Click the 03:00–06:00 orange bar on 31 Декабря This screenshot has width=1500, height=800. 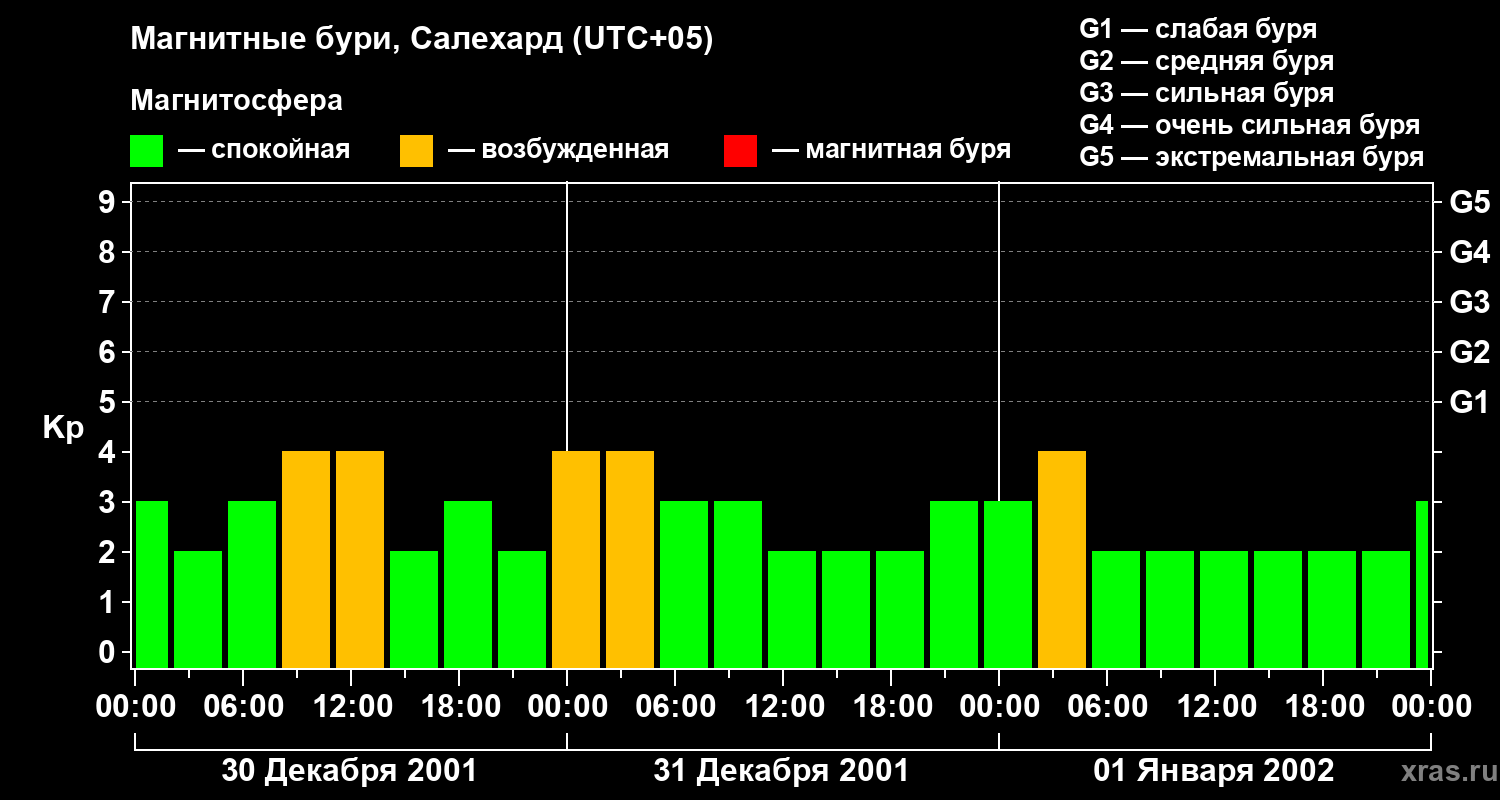[630, 559]
